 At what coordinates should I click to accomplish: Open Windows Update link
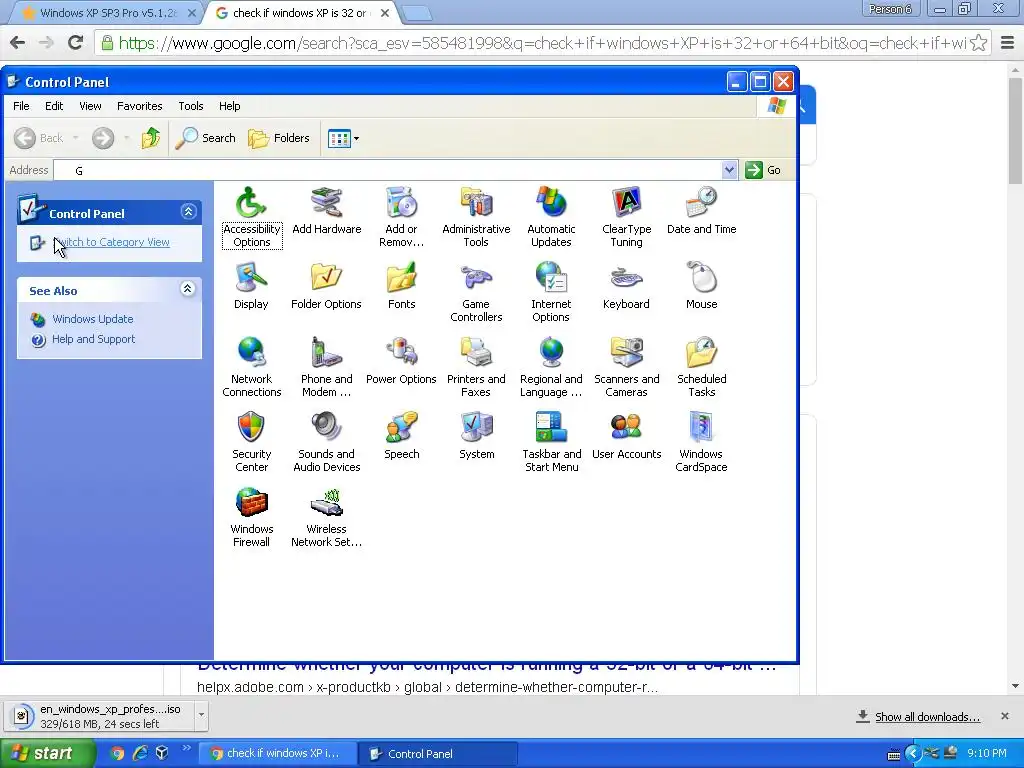point(93,319)
